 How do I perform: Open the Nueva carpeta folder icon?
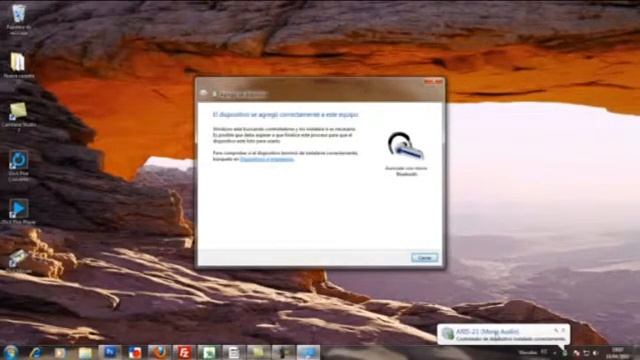(x=18, y=65)
